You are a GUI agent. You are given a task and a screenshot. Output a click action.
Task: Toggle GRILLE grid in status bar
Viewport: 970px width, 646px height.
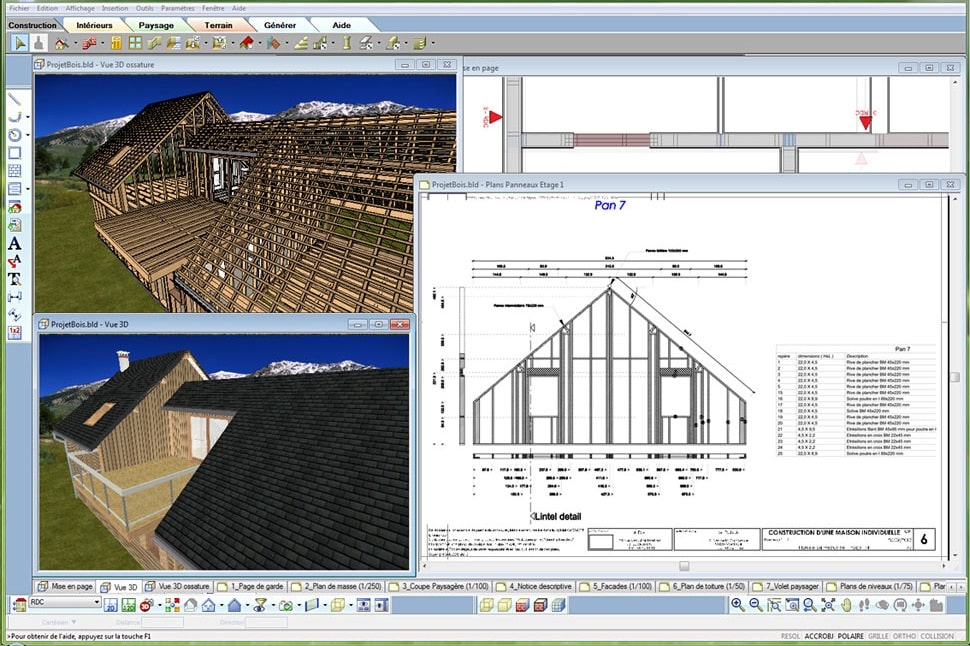point(878,636)
